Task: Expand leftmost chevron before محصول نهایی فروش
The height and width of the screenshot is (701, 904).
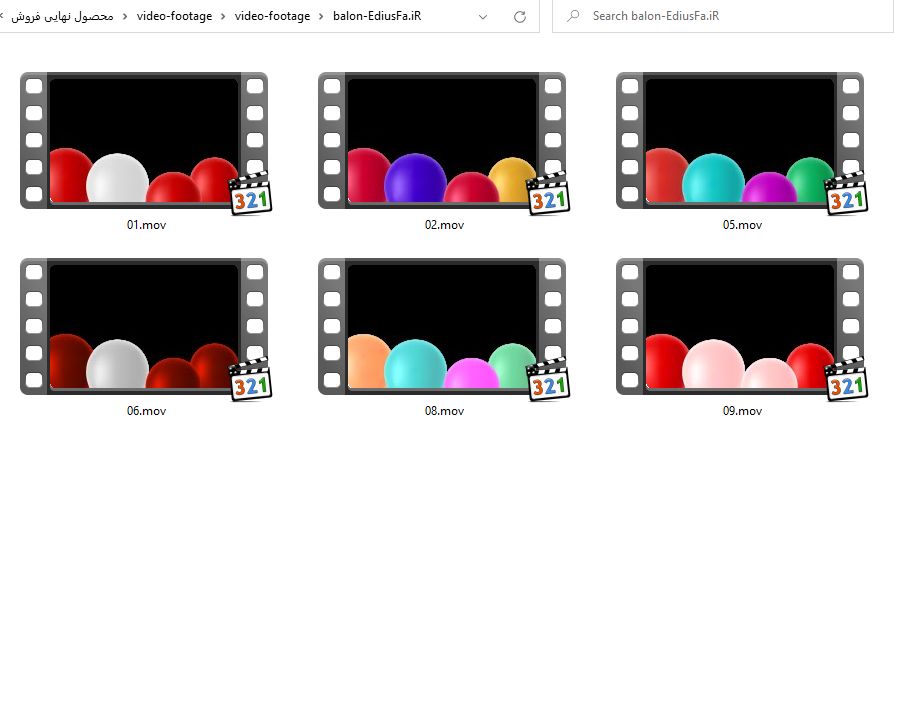Action: point(3,17)
